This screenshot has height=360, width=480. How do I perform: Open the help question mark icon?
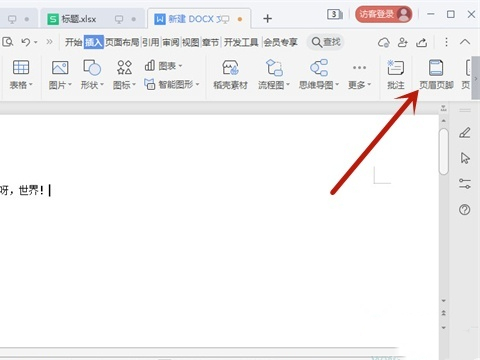point(465,209)
